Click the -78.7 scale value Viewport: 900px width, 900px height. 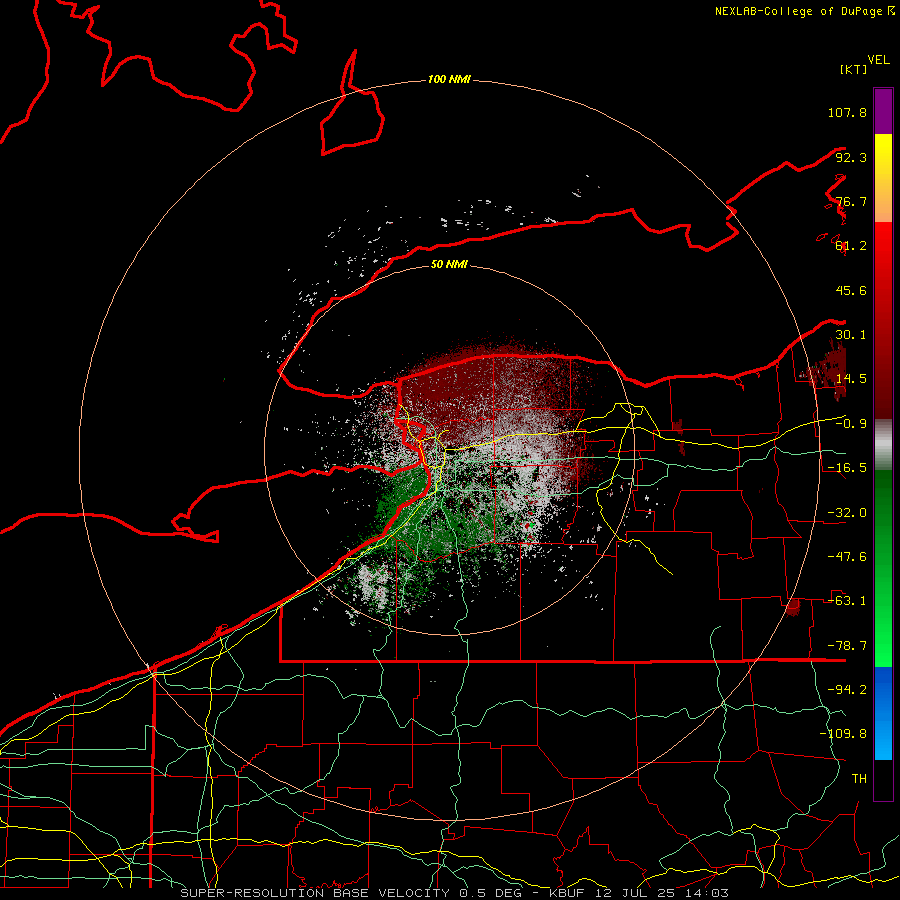[x=847, y=646]
